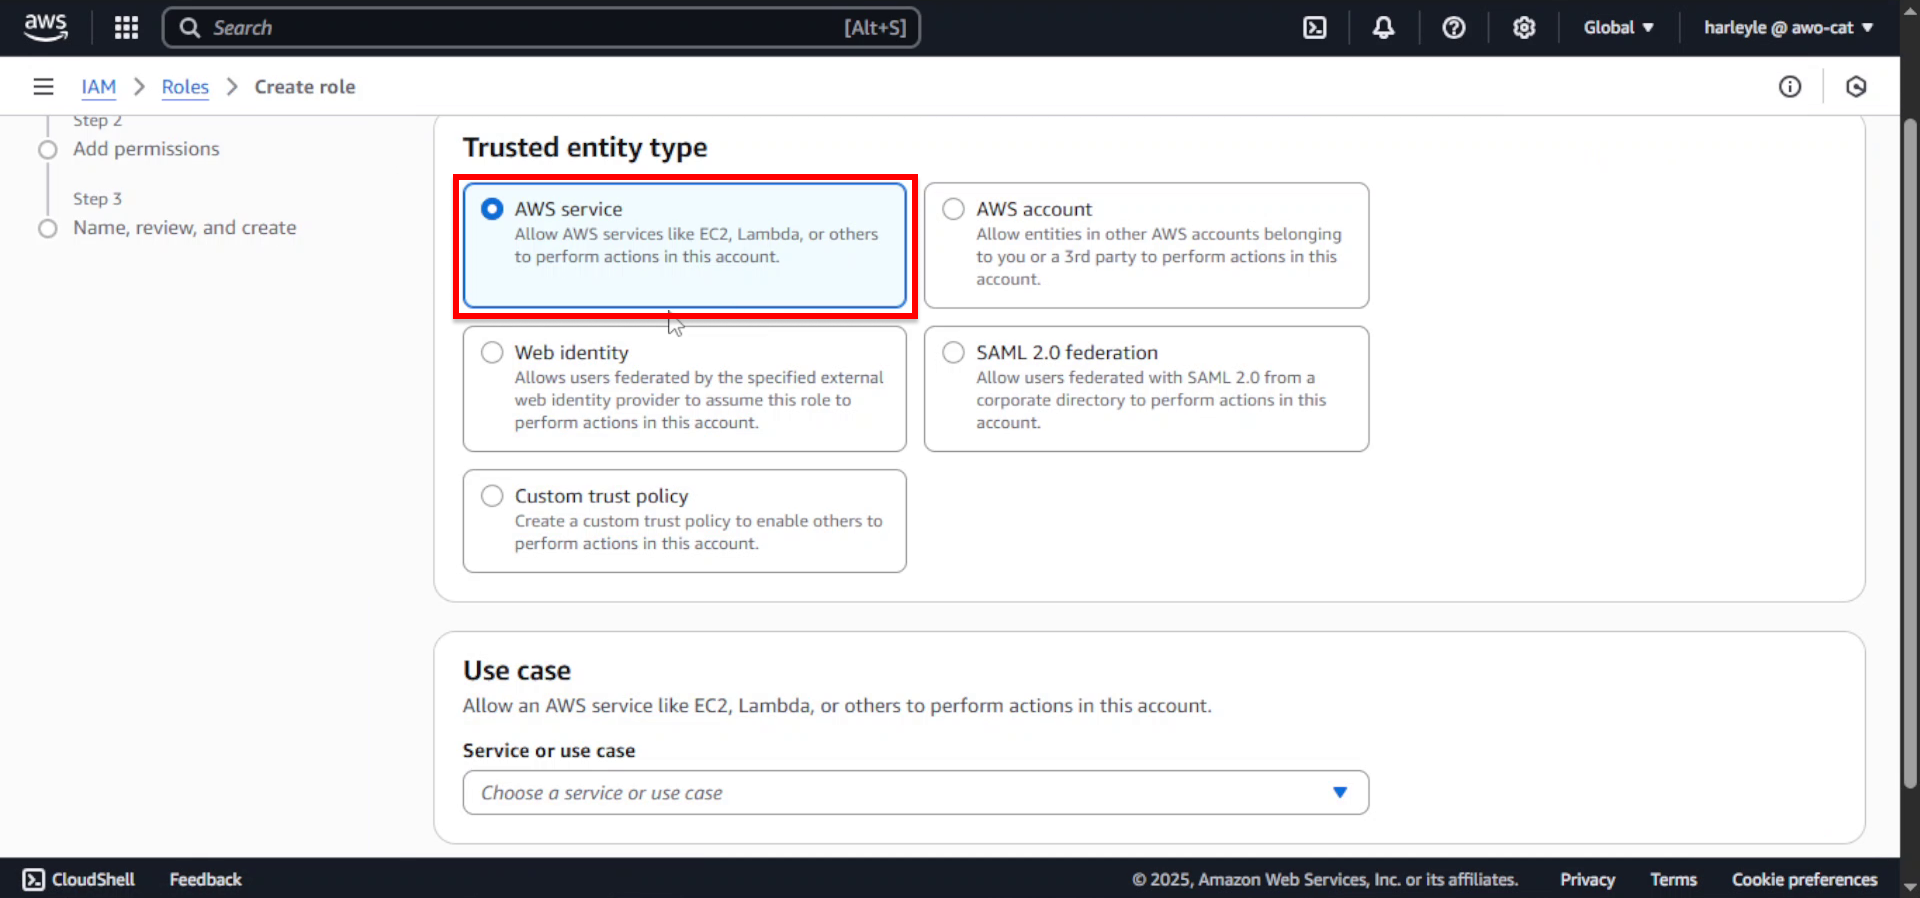Open the AWS home logo
Screen dimensions: 1920x898
(46, 27)
